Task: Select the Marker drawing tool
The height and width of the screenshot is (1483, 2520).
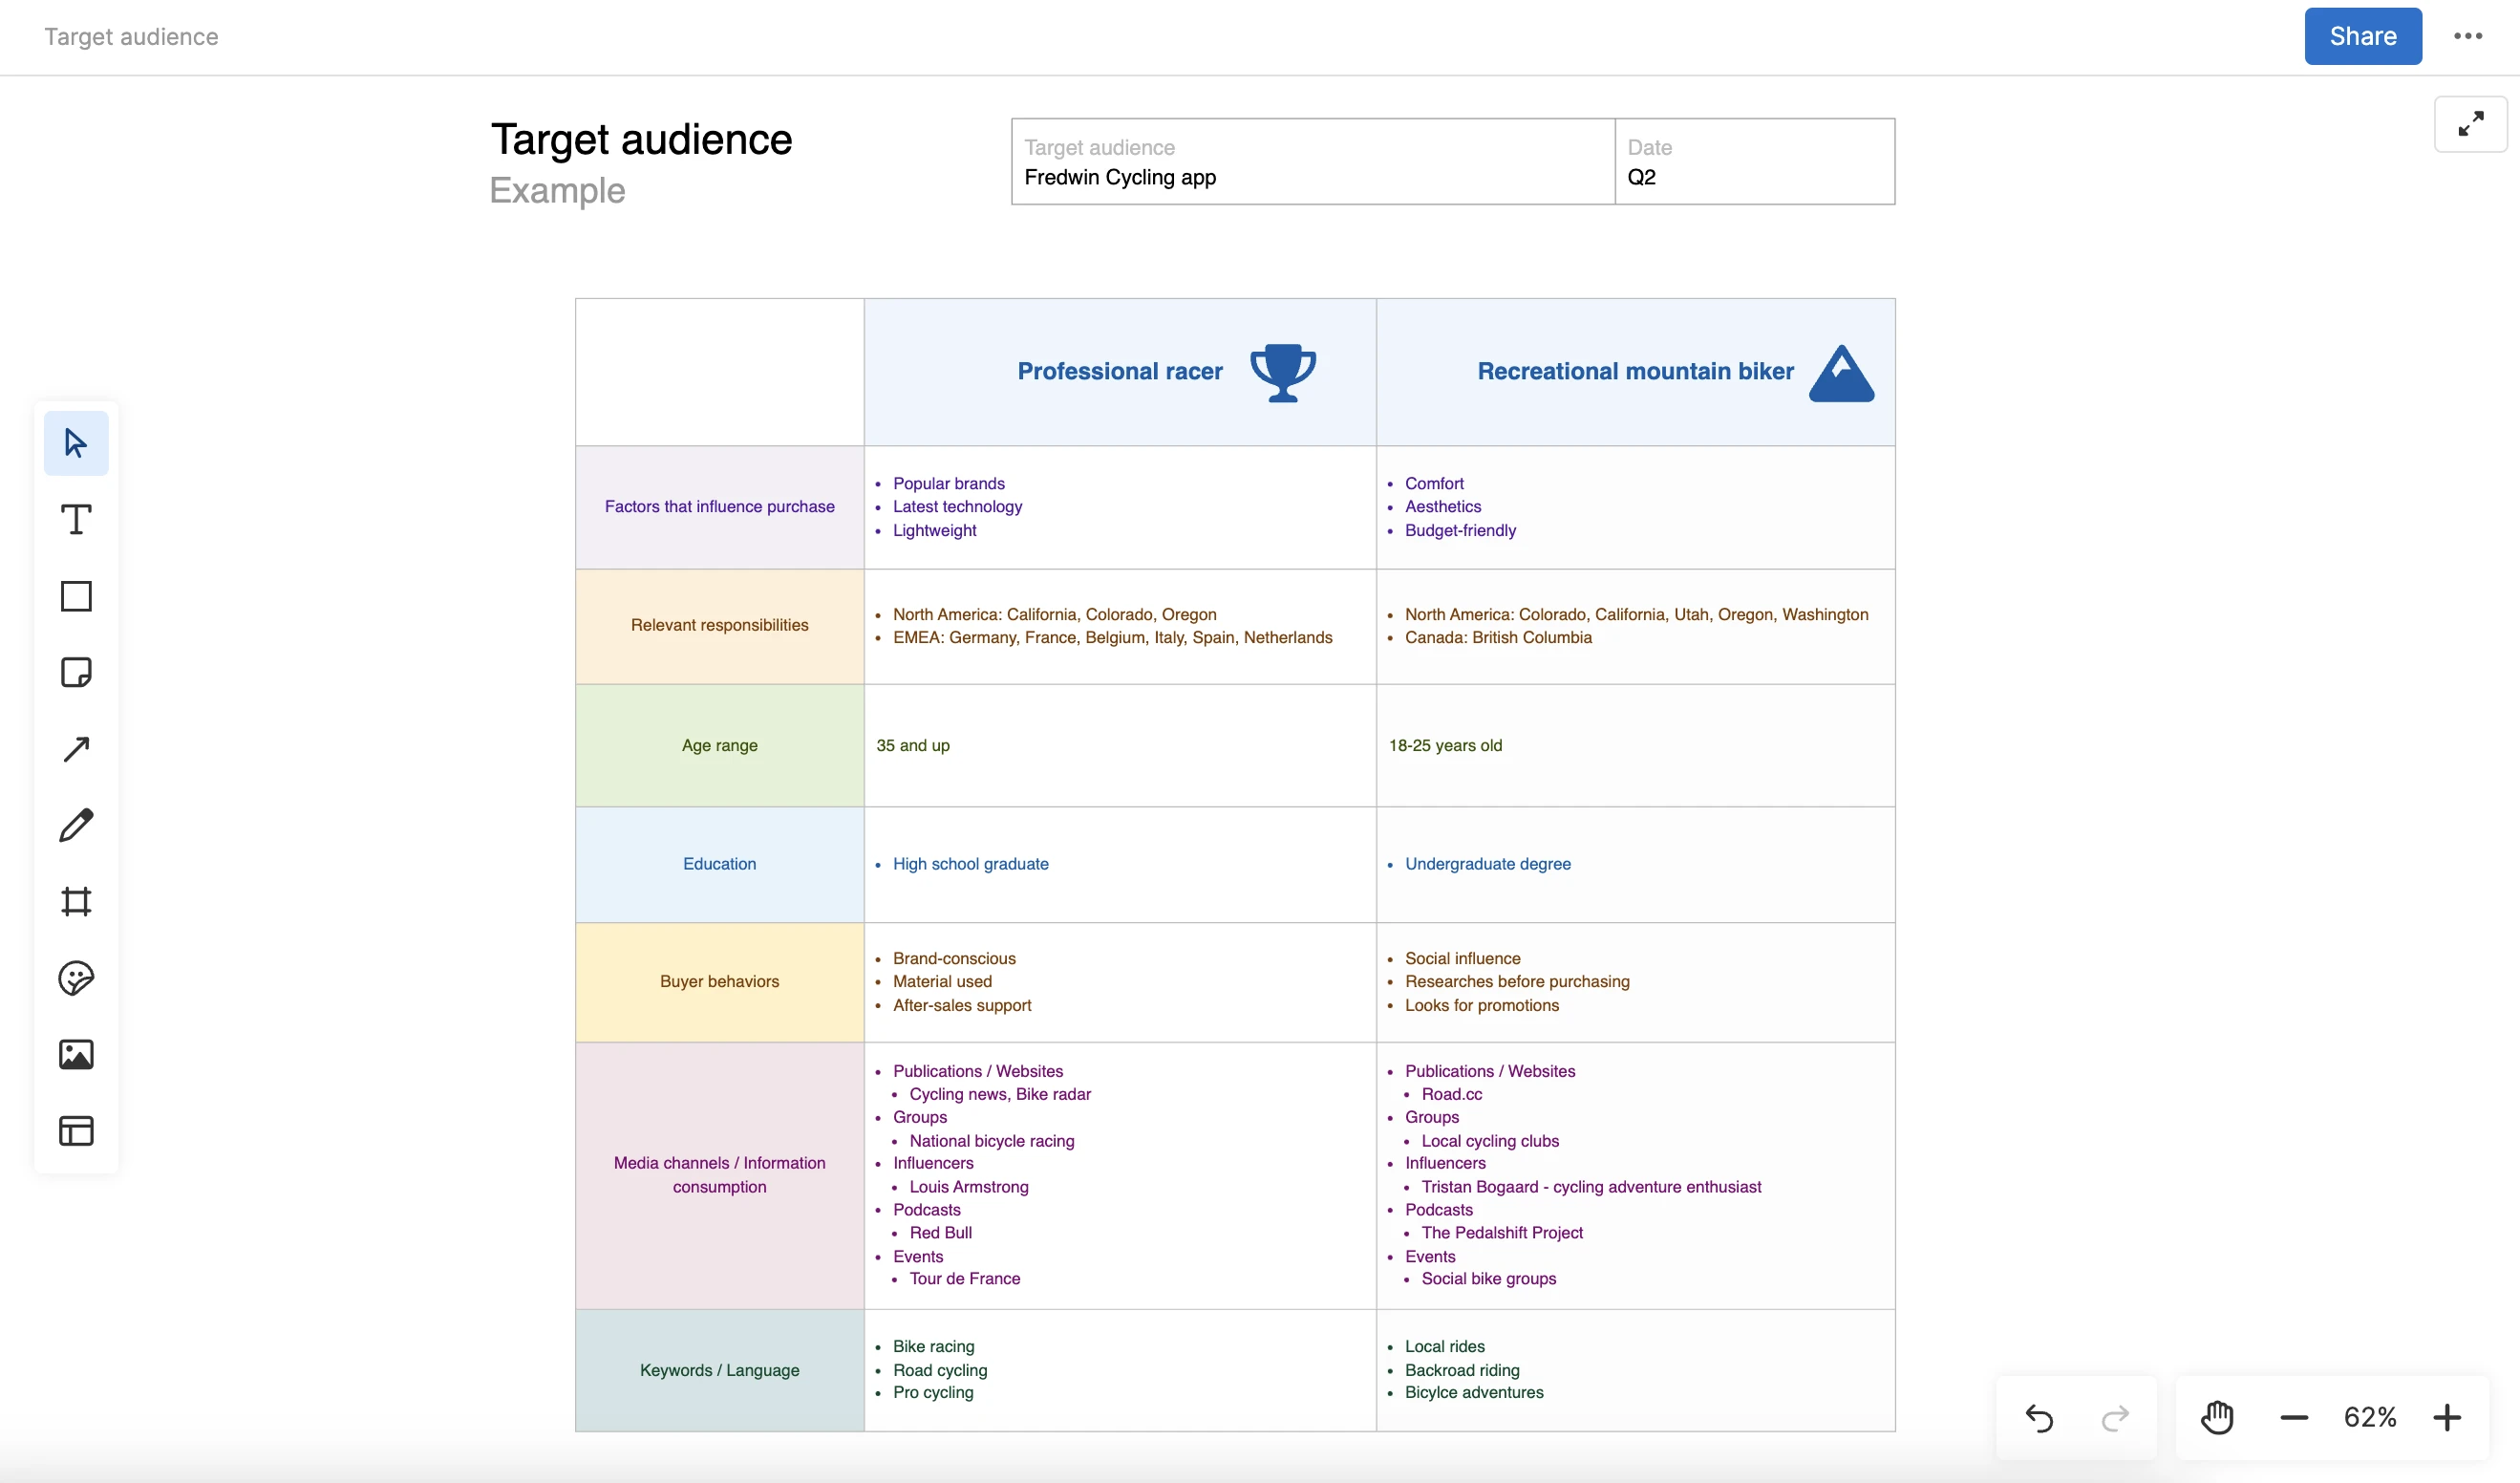Action: [x=76, y=824]
